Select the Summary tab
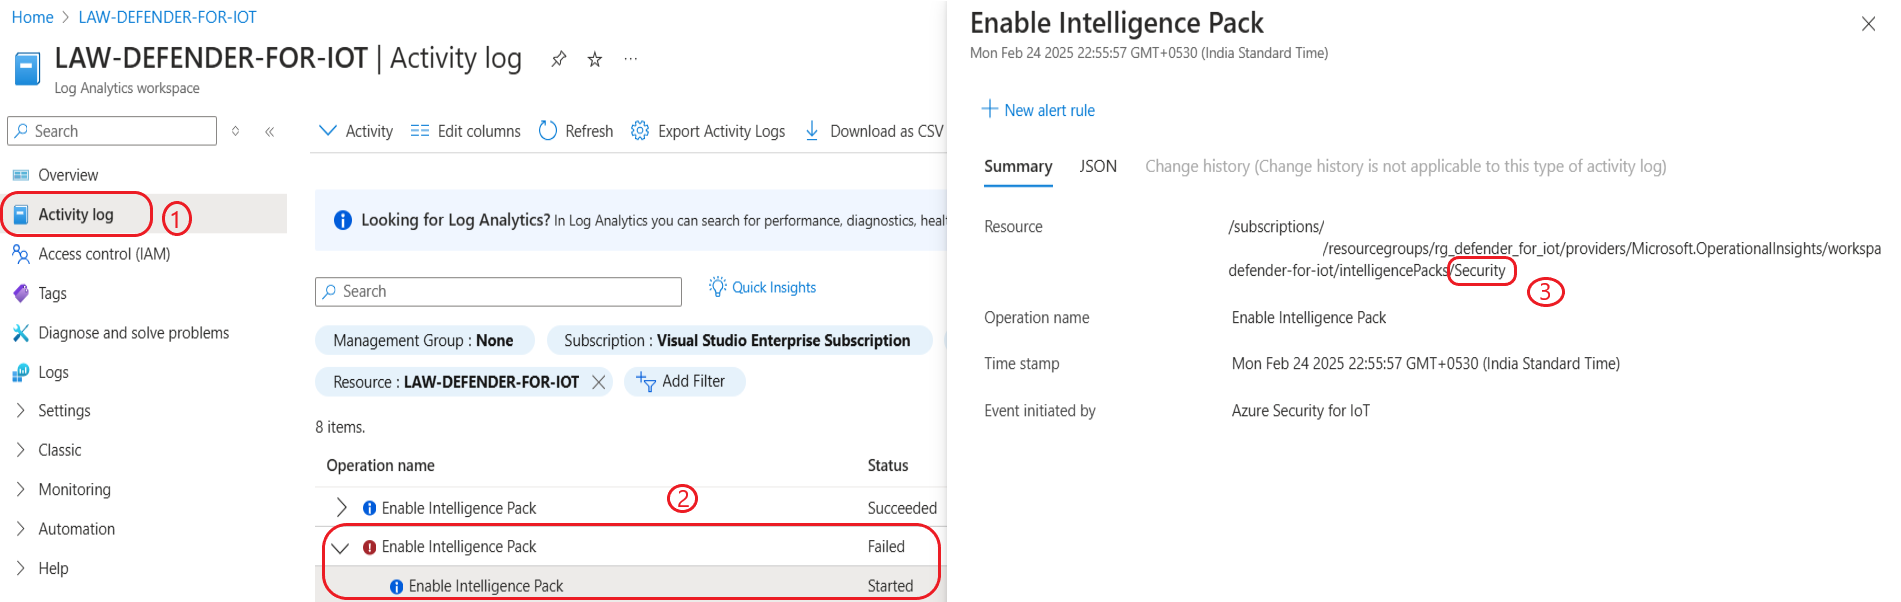Image resolution: width=1901 pixels, height=602 pixels. pos(1018,166)
